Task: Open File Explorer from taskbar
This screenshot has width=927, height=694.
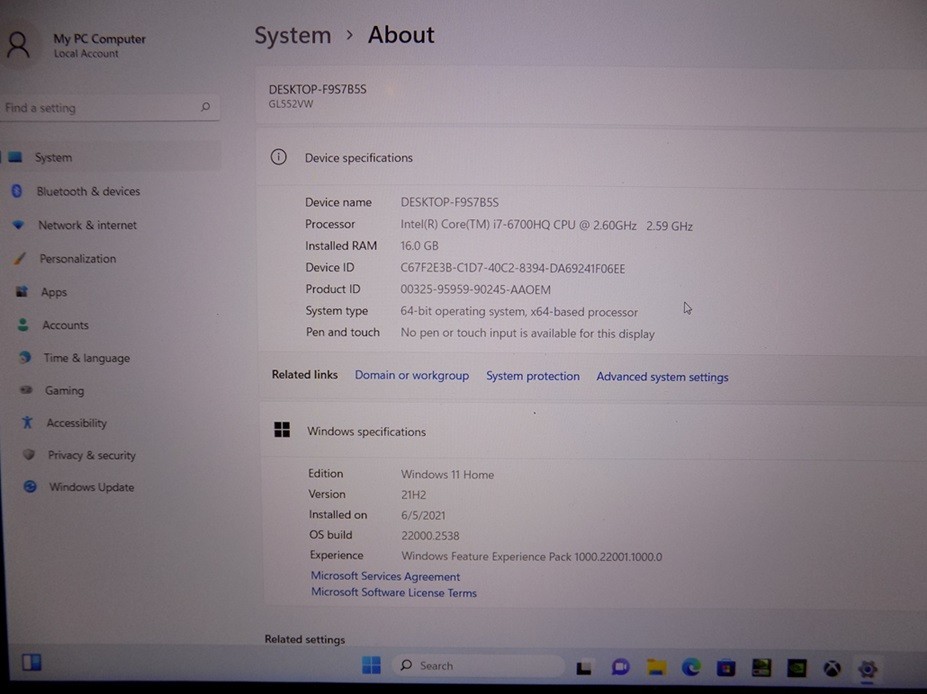Action: (x=656, y=667)
